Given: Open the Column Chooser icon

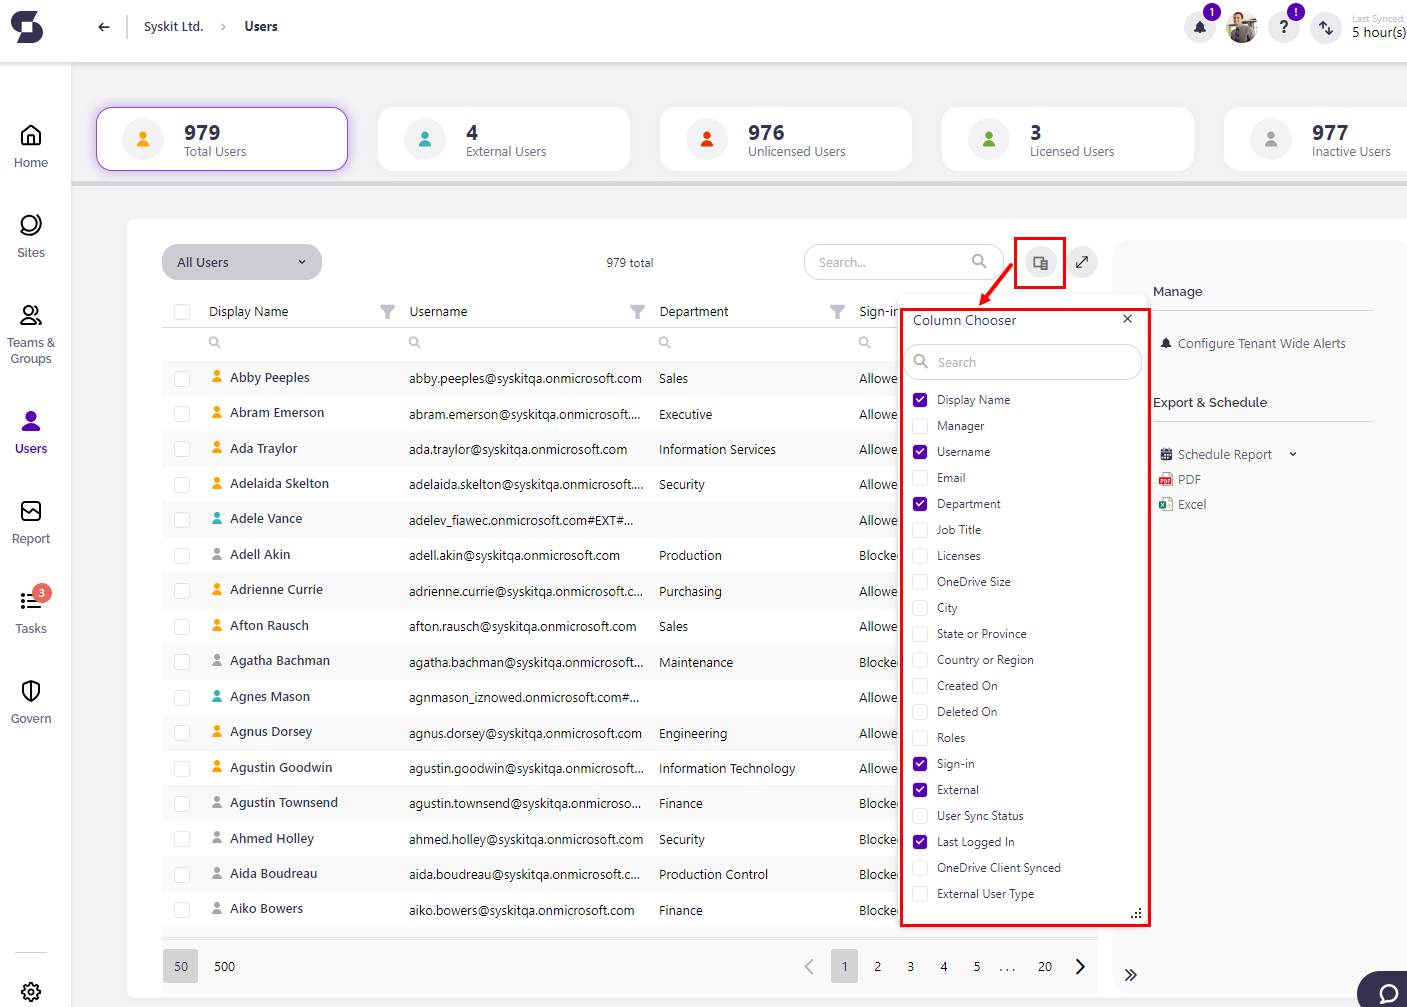Looking at the screenshot, I should coord(1040,261).
